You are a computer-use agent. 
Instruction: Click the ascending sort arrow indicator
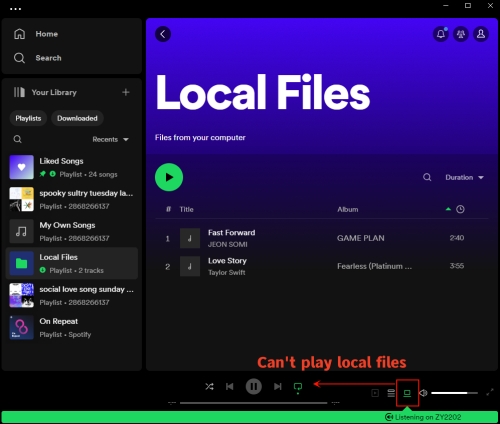[448, 209]
